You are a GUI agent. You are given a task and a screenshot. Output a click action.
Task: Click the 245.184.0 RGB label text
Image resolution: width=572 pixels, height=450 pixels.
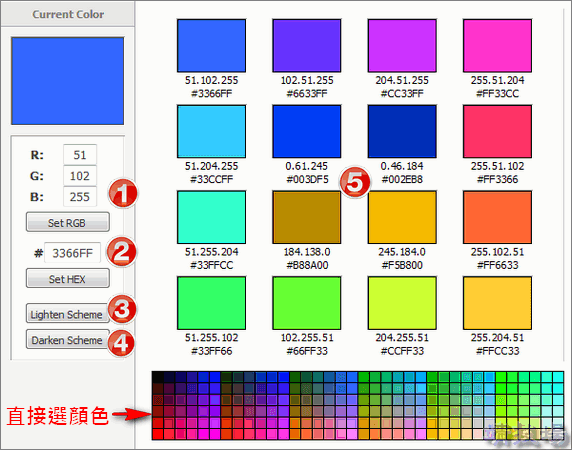point(402,252)
